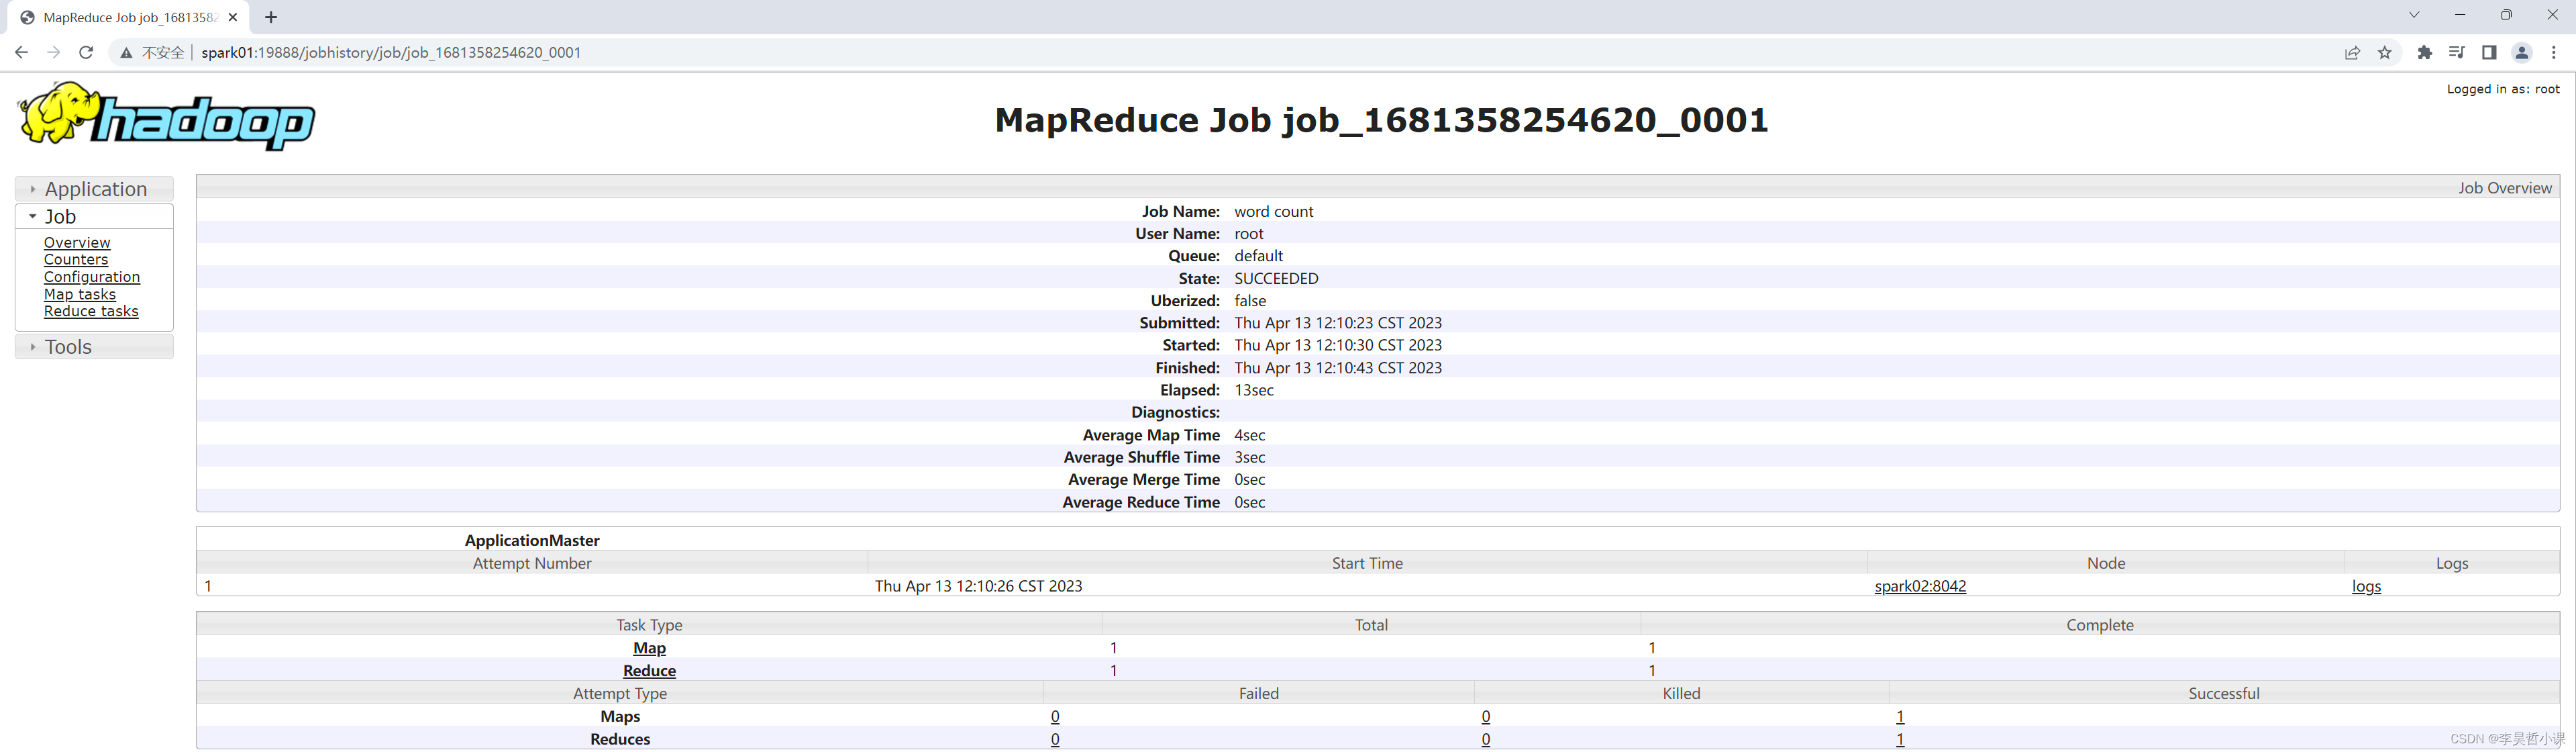This screenshot has height=752, width=2576.
Task: Open the Counters link in sidebar
Action: tap(76, 260)
